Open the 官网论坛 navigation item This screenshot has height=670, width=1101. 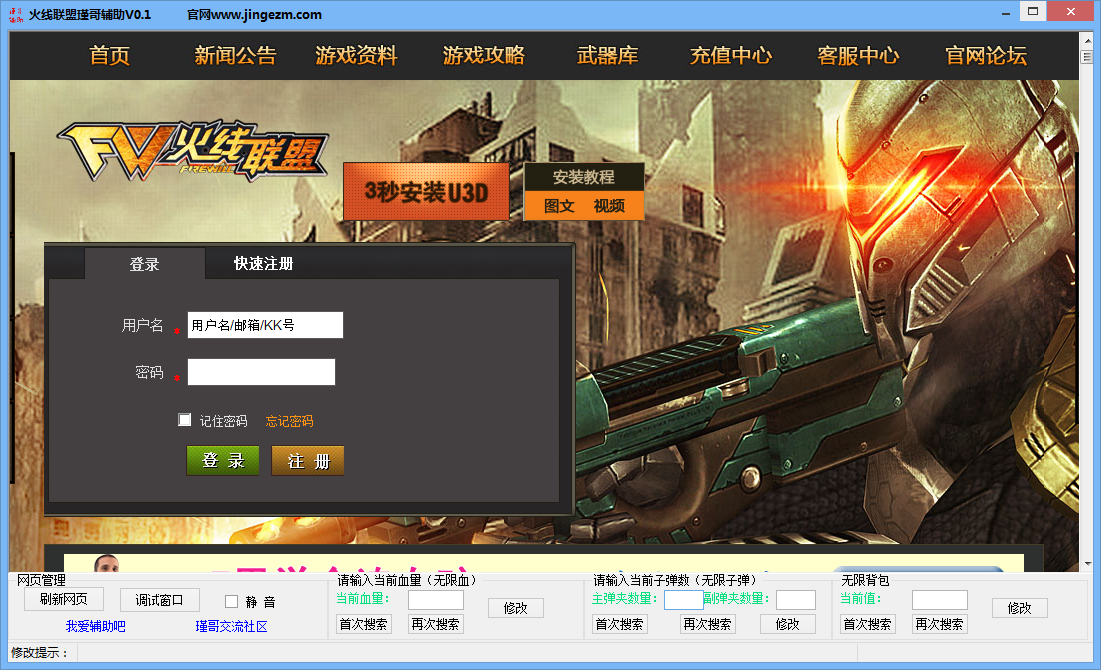986,55
